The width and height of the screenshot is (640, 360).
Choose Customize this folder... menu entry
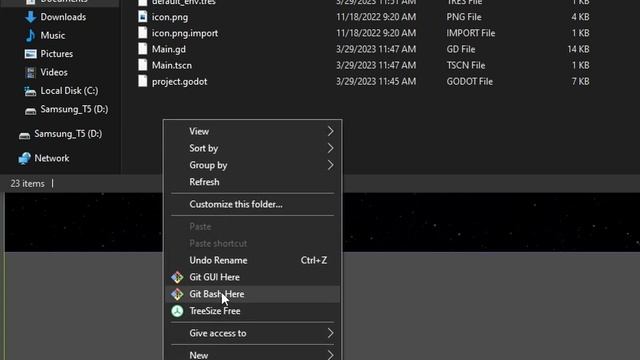(x=253, y=204)
